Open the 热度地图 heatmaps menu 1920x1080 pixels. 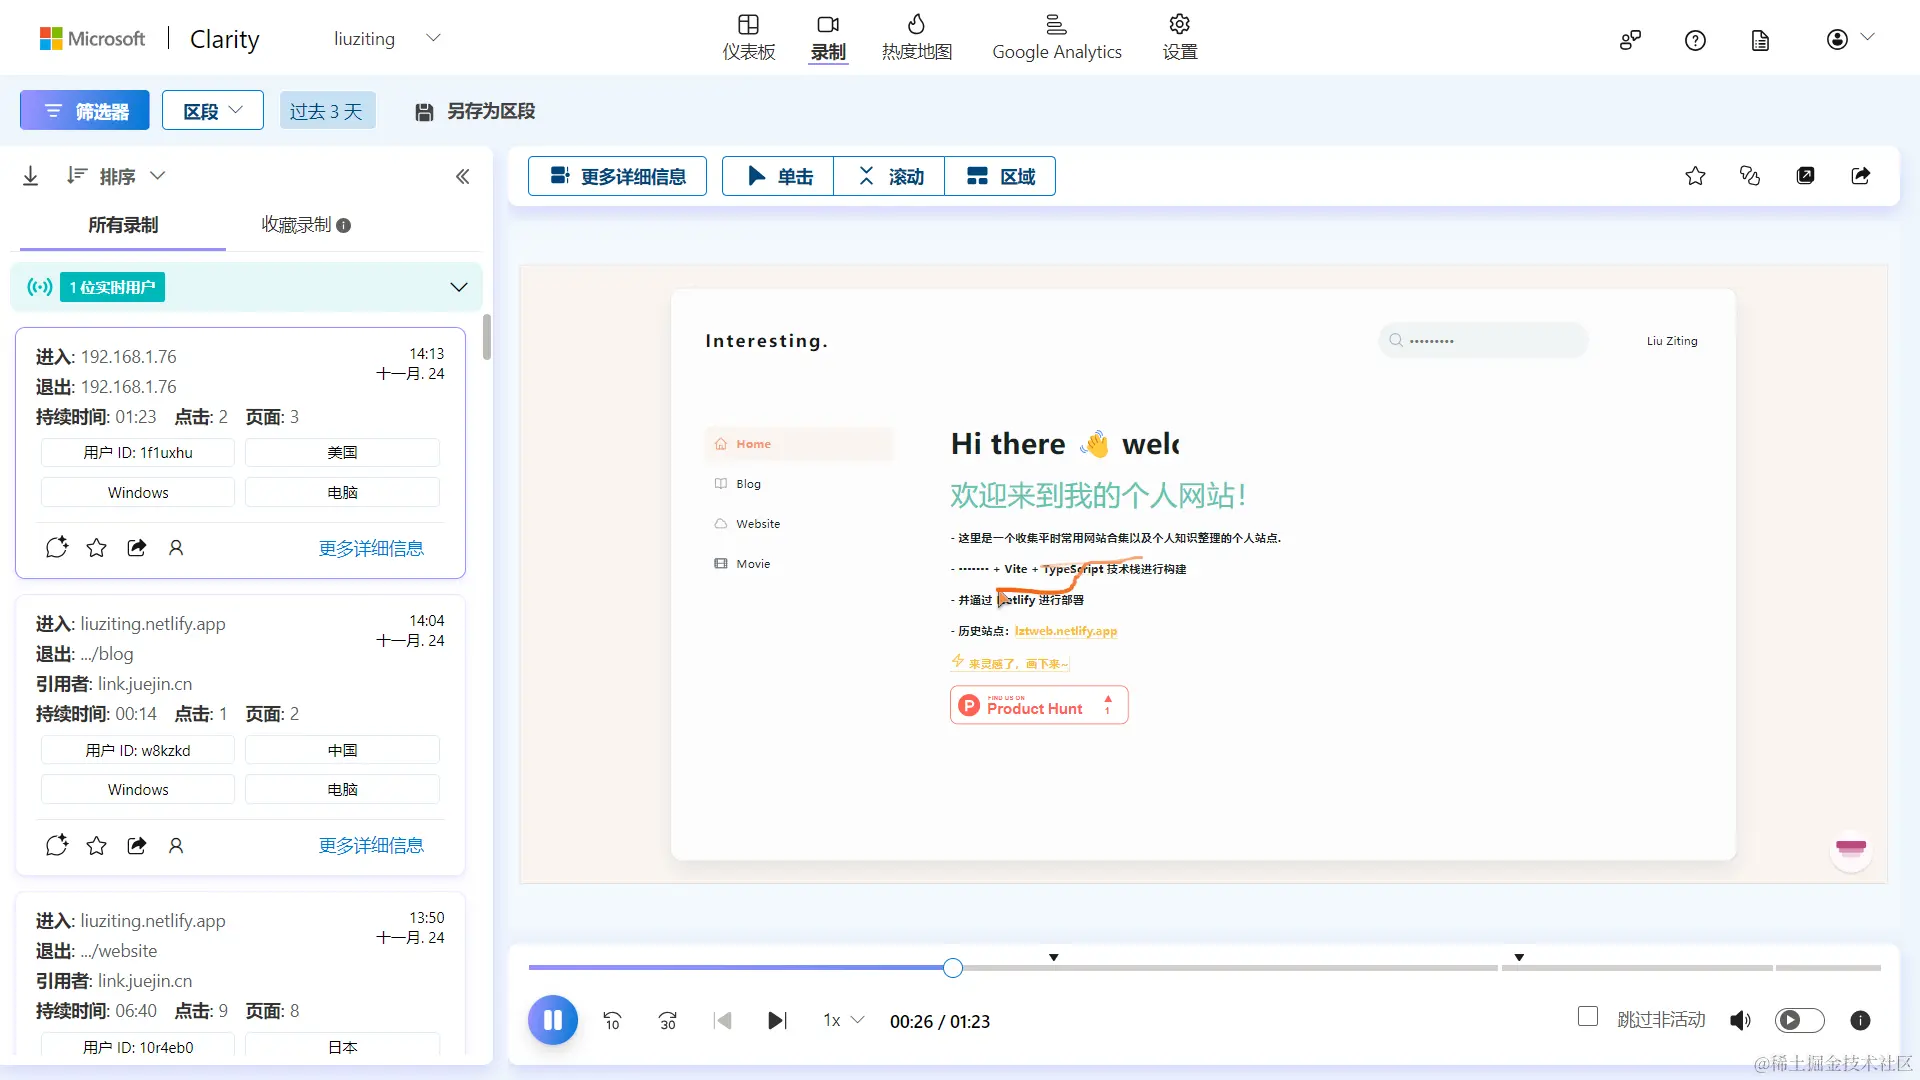coord(916,37)
